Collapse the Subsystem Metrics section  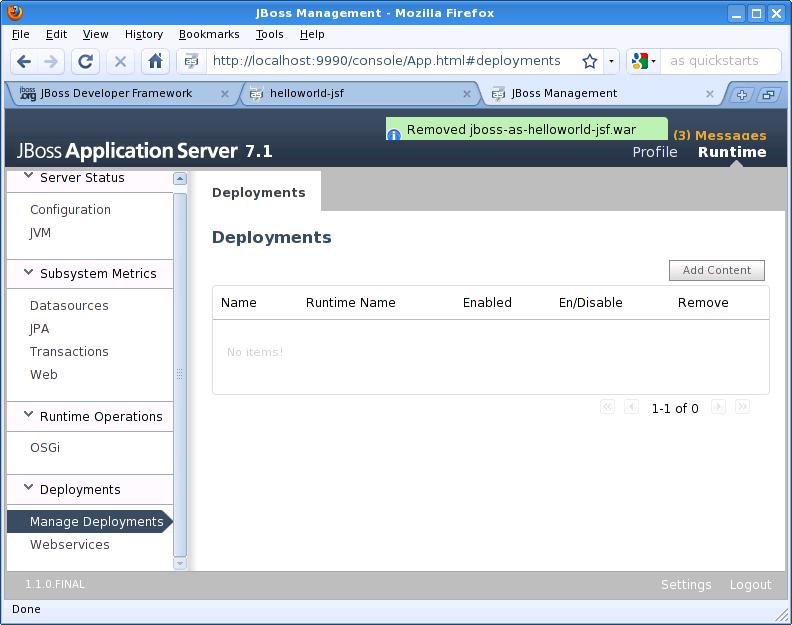tap(29, 272)
